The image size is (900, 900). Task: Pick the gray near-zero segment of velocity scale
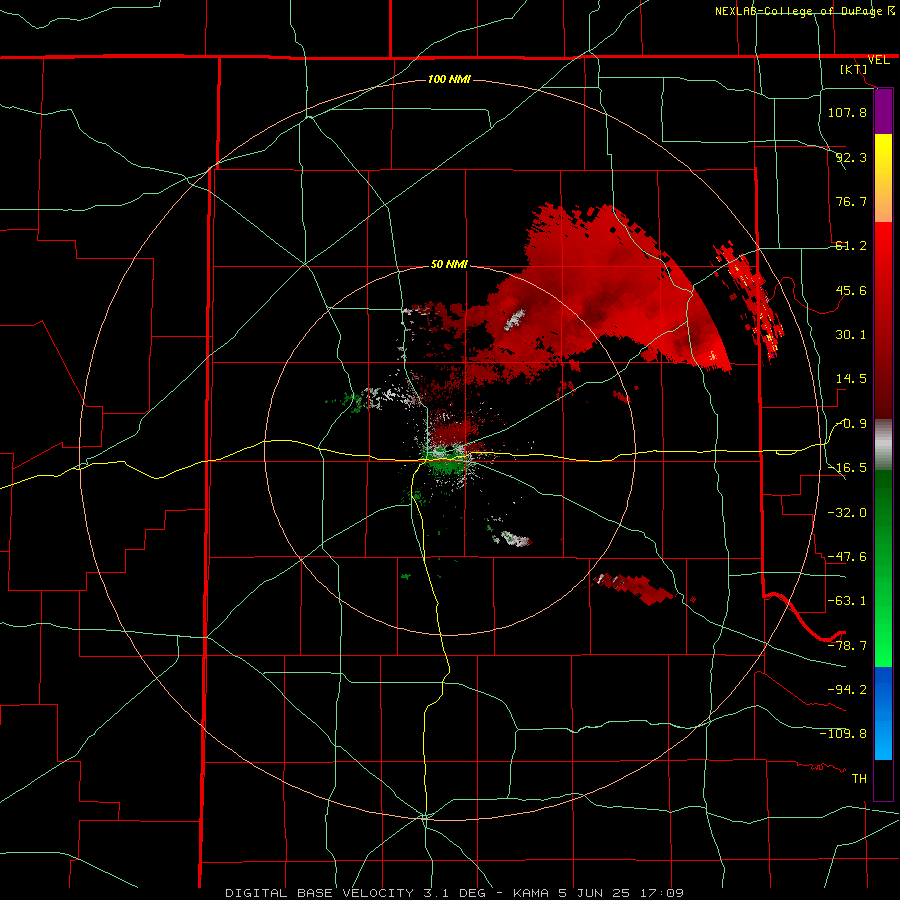pyautogui.click(x=883, y=445)
